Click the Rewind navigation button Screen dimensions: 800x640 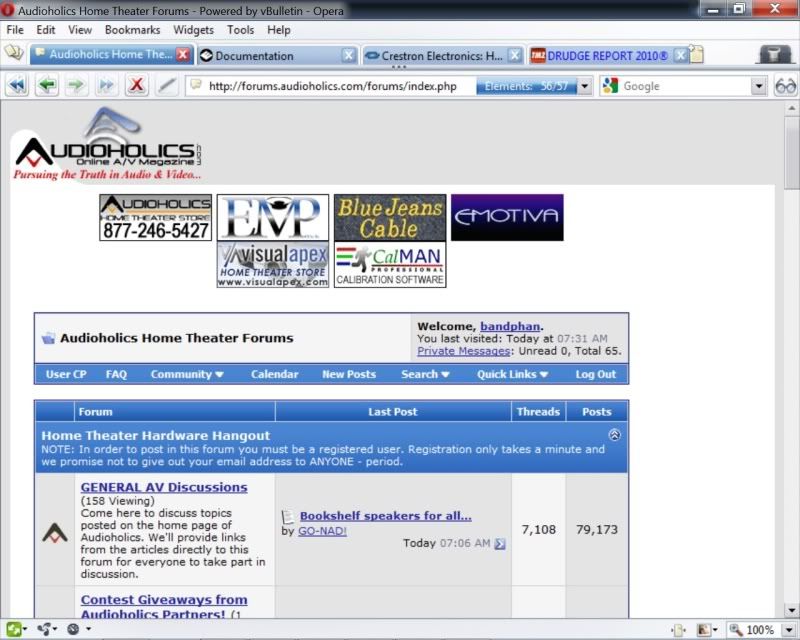tap(17, 85)
